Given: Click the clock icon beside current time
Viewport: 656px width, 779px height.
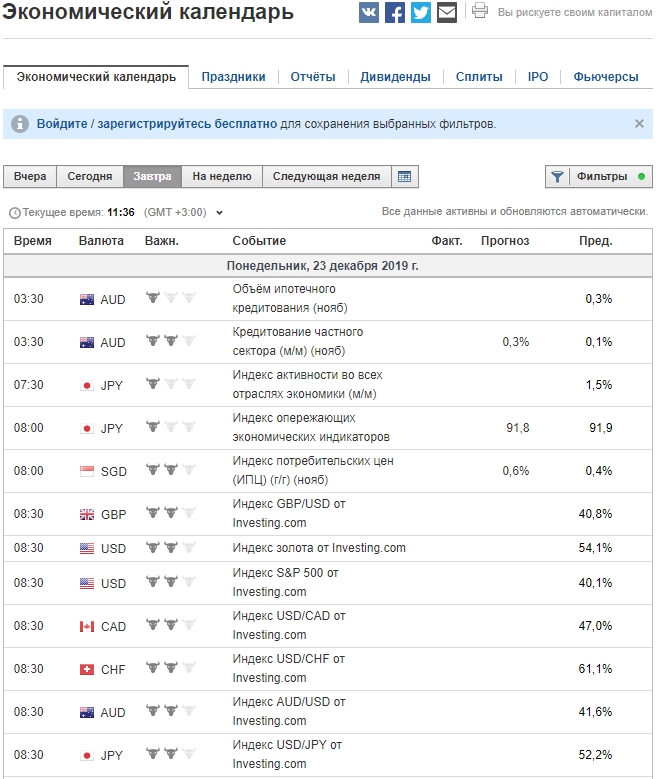Looking at the screenshot, I should [x=14, y=213].
